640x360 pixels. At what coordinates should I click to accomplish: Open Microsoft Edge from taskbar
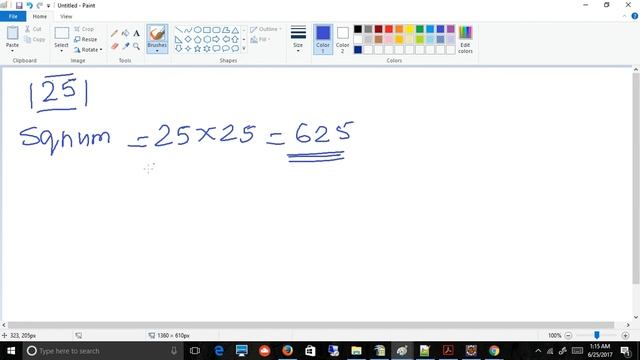[219, 351]
